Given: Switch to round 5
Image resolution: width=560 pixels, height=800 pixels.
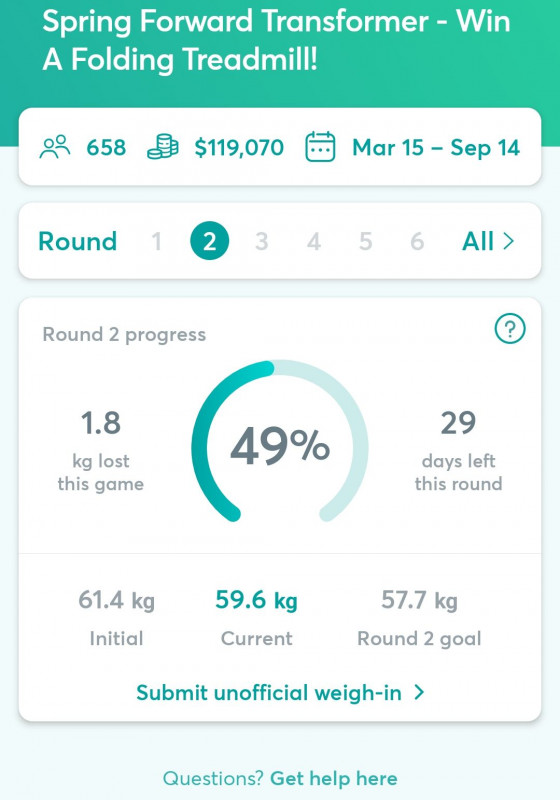Looking at the screenshot, I should [366, 241].
